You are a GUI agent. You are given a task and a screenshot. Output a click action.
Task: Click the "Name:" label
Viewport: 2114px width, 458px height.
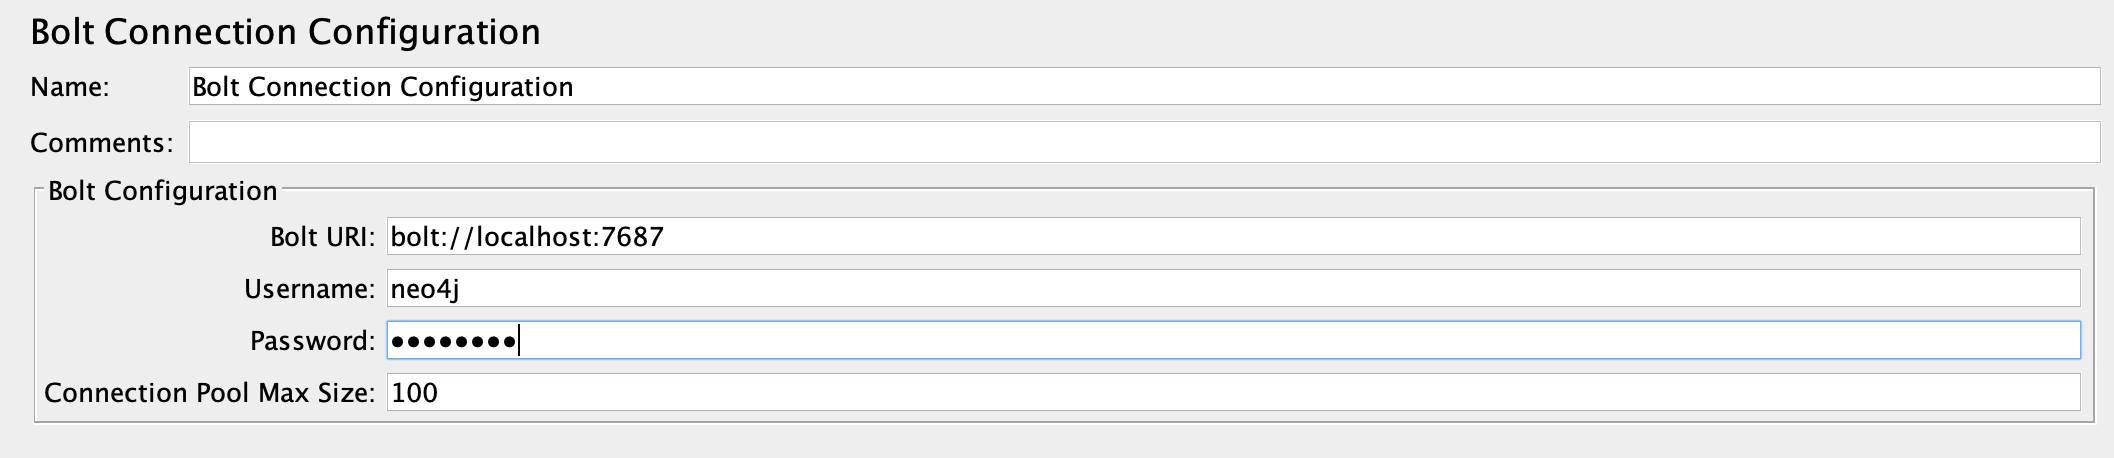click(x=70, y=88)
